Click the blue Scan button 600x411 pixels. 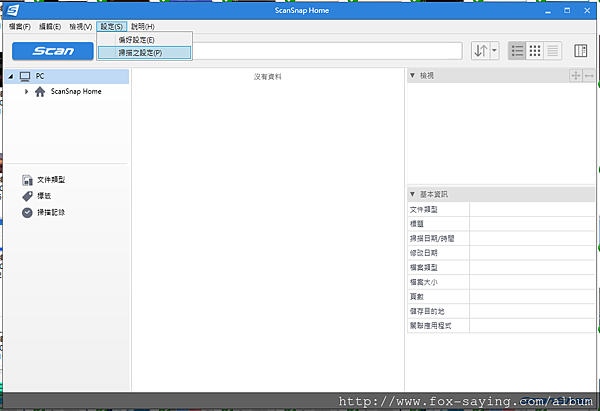point(53,51)
